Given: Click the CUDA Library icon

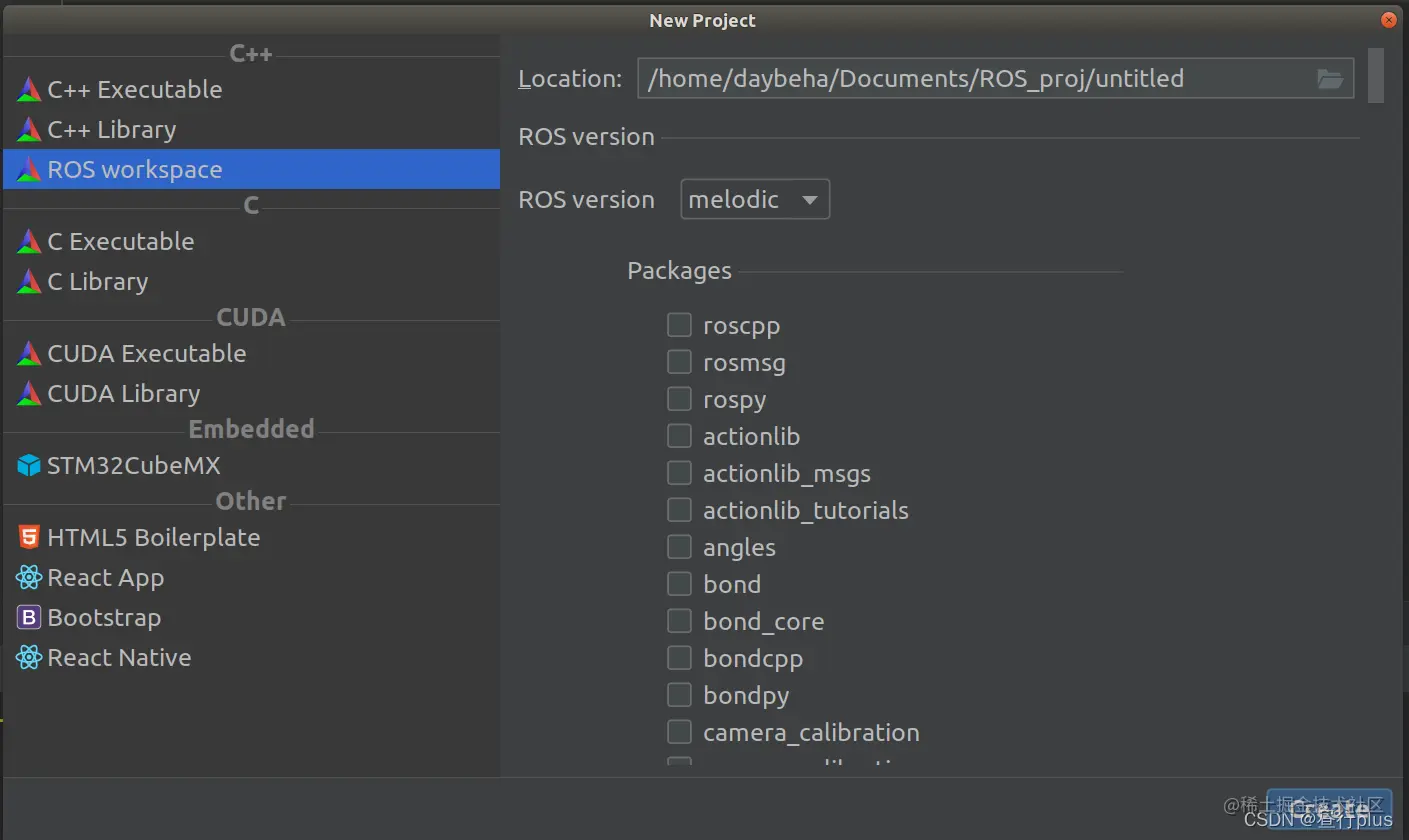Looking at the screenshot, I should pos(29,394).
